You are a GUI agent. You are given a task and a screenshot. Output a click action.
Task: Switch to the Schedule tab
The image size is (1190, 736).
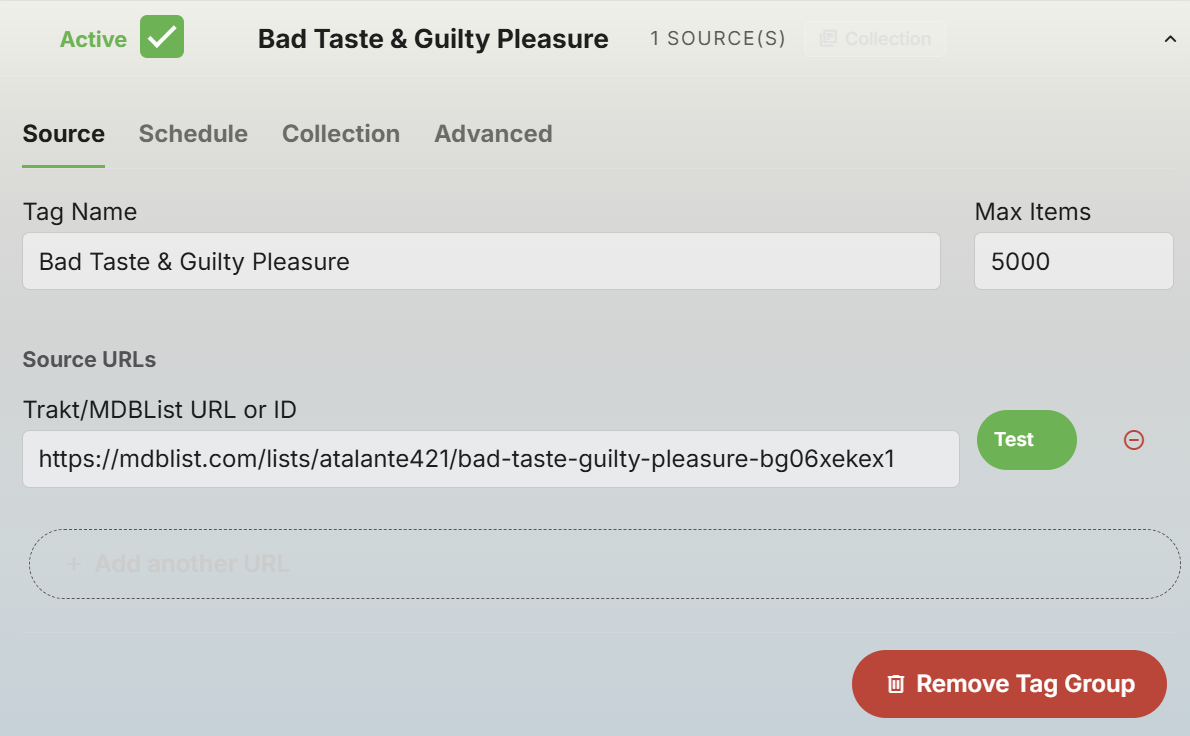click(x=193, y=134)
